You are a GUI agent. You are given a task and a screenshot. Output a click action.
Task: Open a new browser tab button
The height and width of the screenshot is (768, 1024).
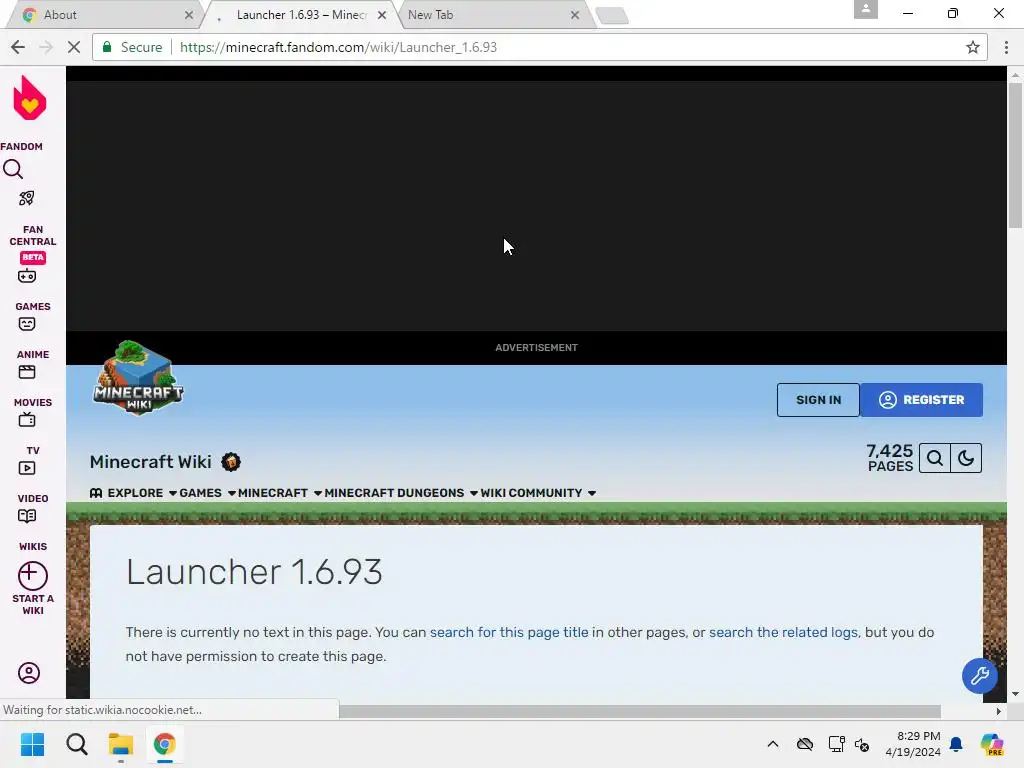point(612,16)
